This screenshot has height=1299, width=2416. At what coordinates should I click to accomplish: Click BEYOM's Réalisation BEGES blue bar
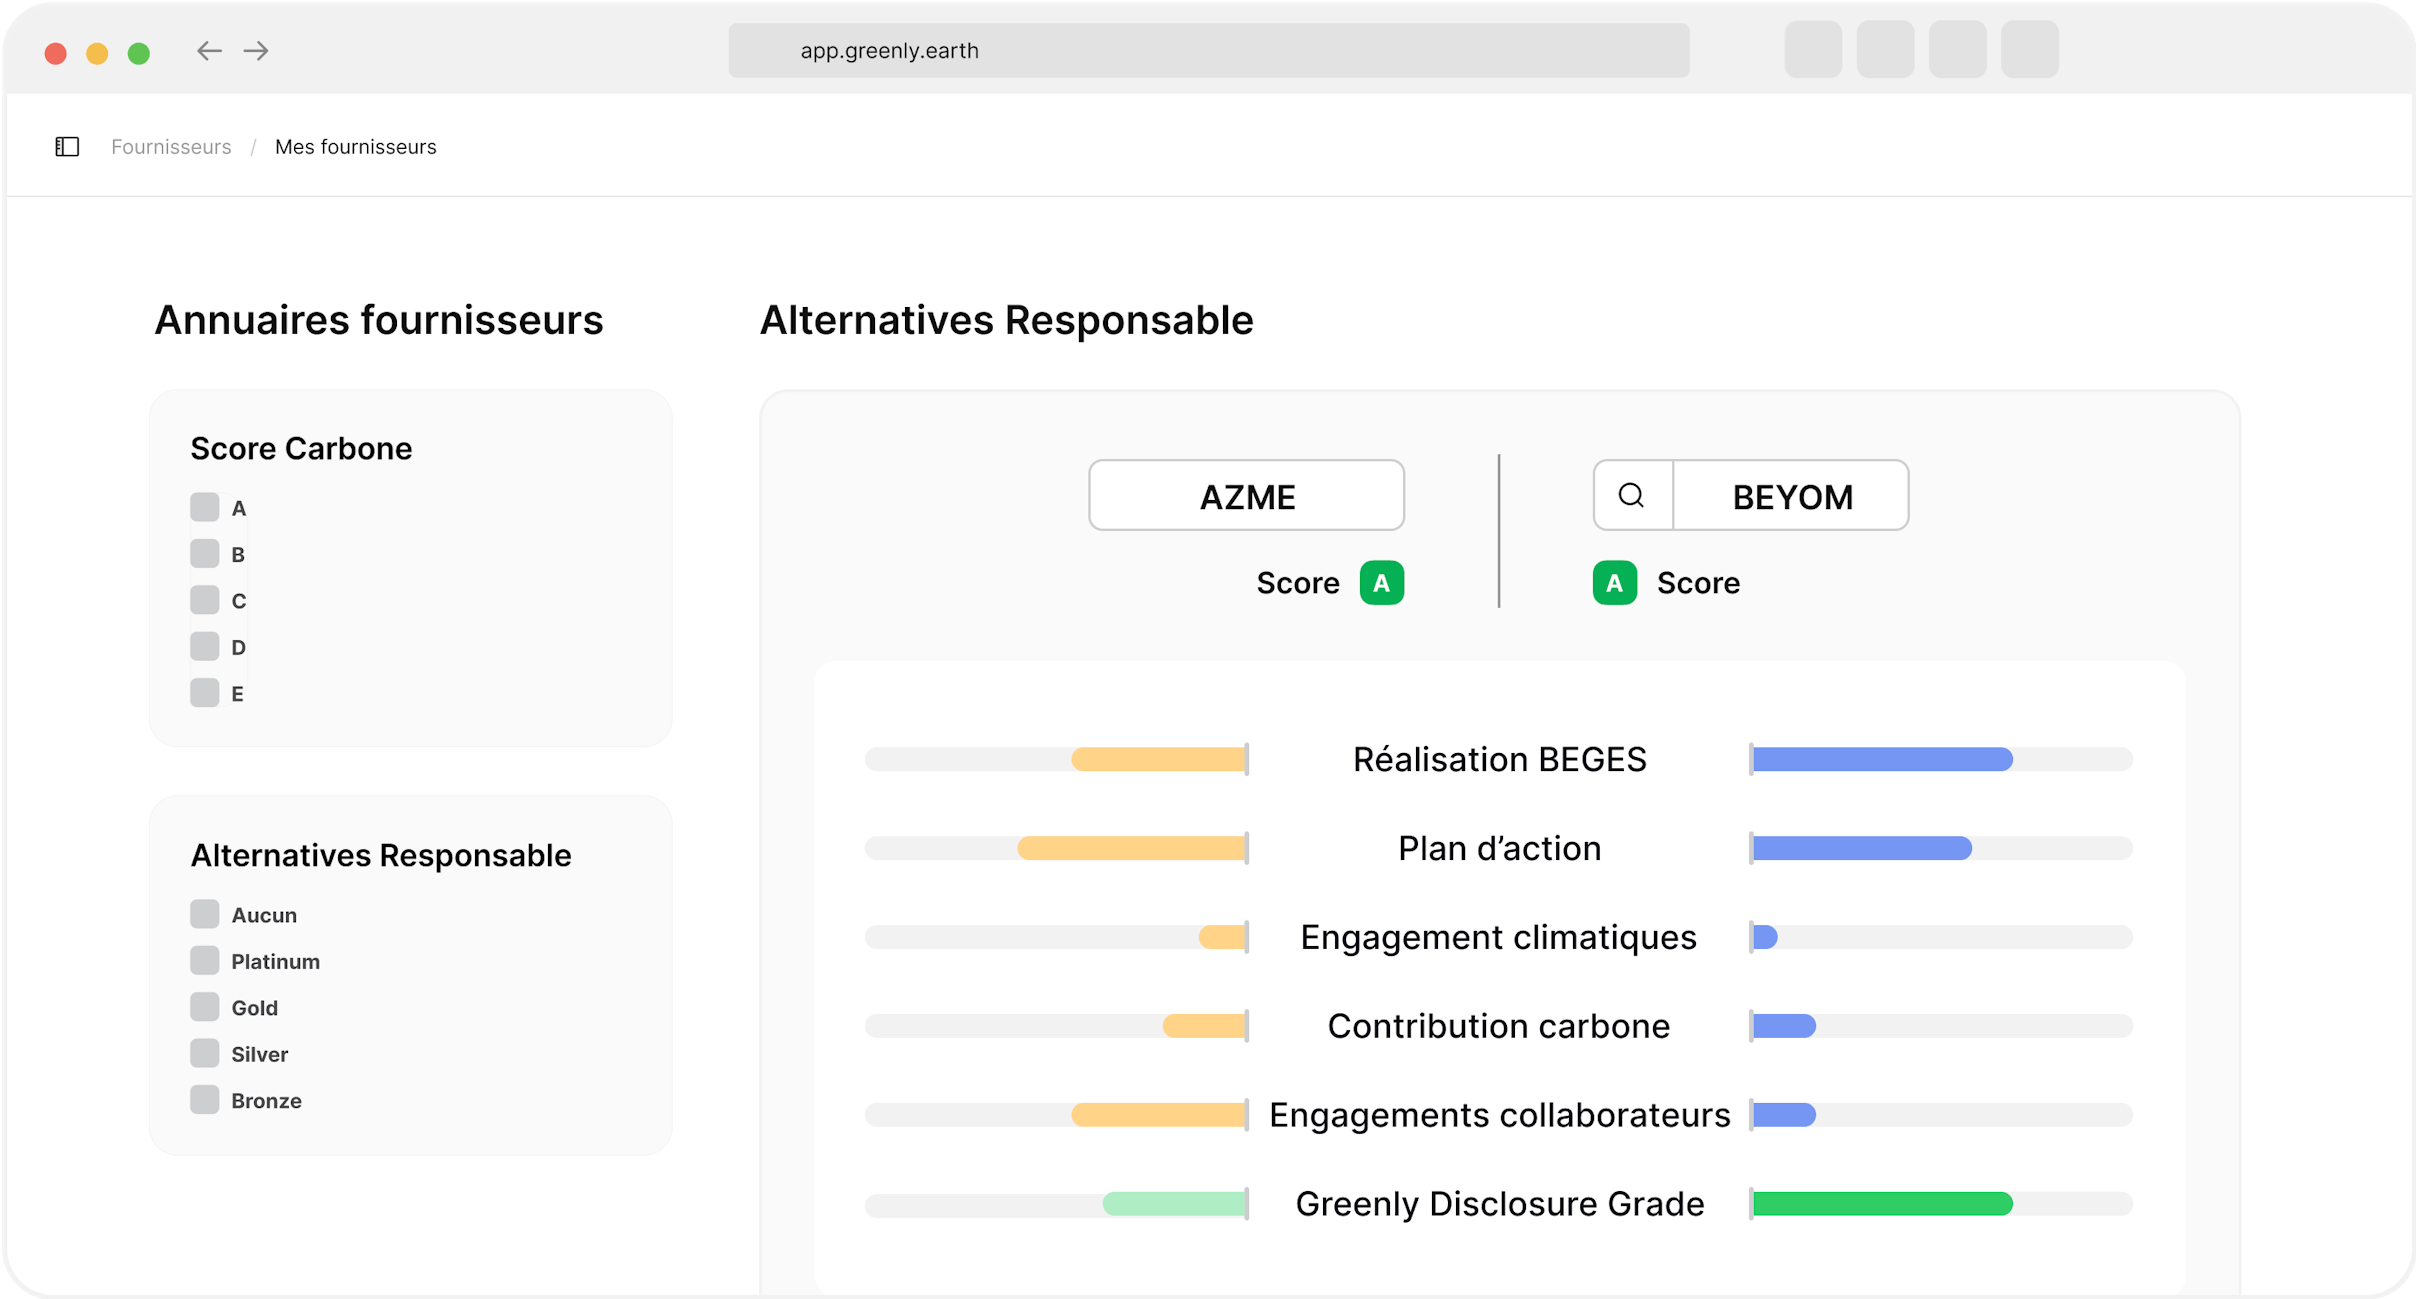coord(1882,760)
